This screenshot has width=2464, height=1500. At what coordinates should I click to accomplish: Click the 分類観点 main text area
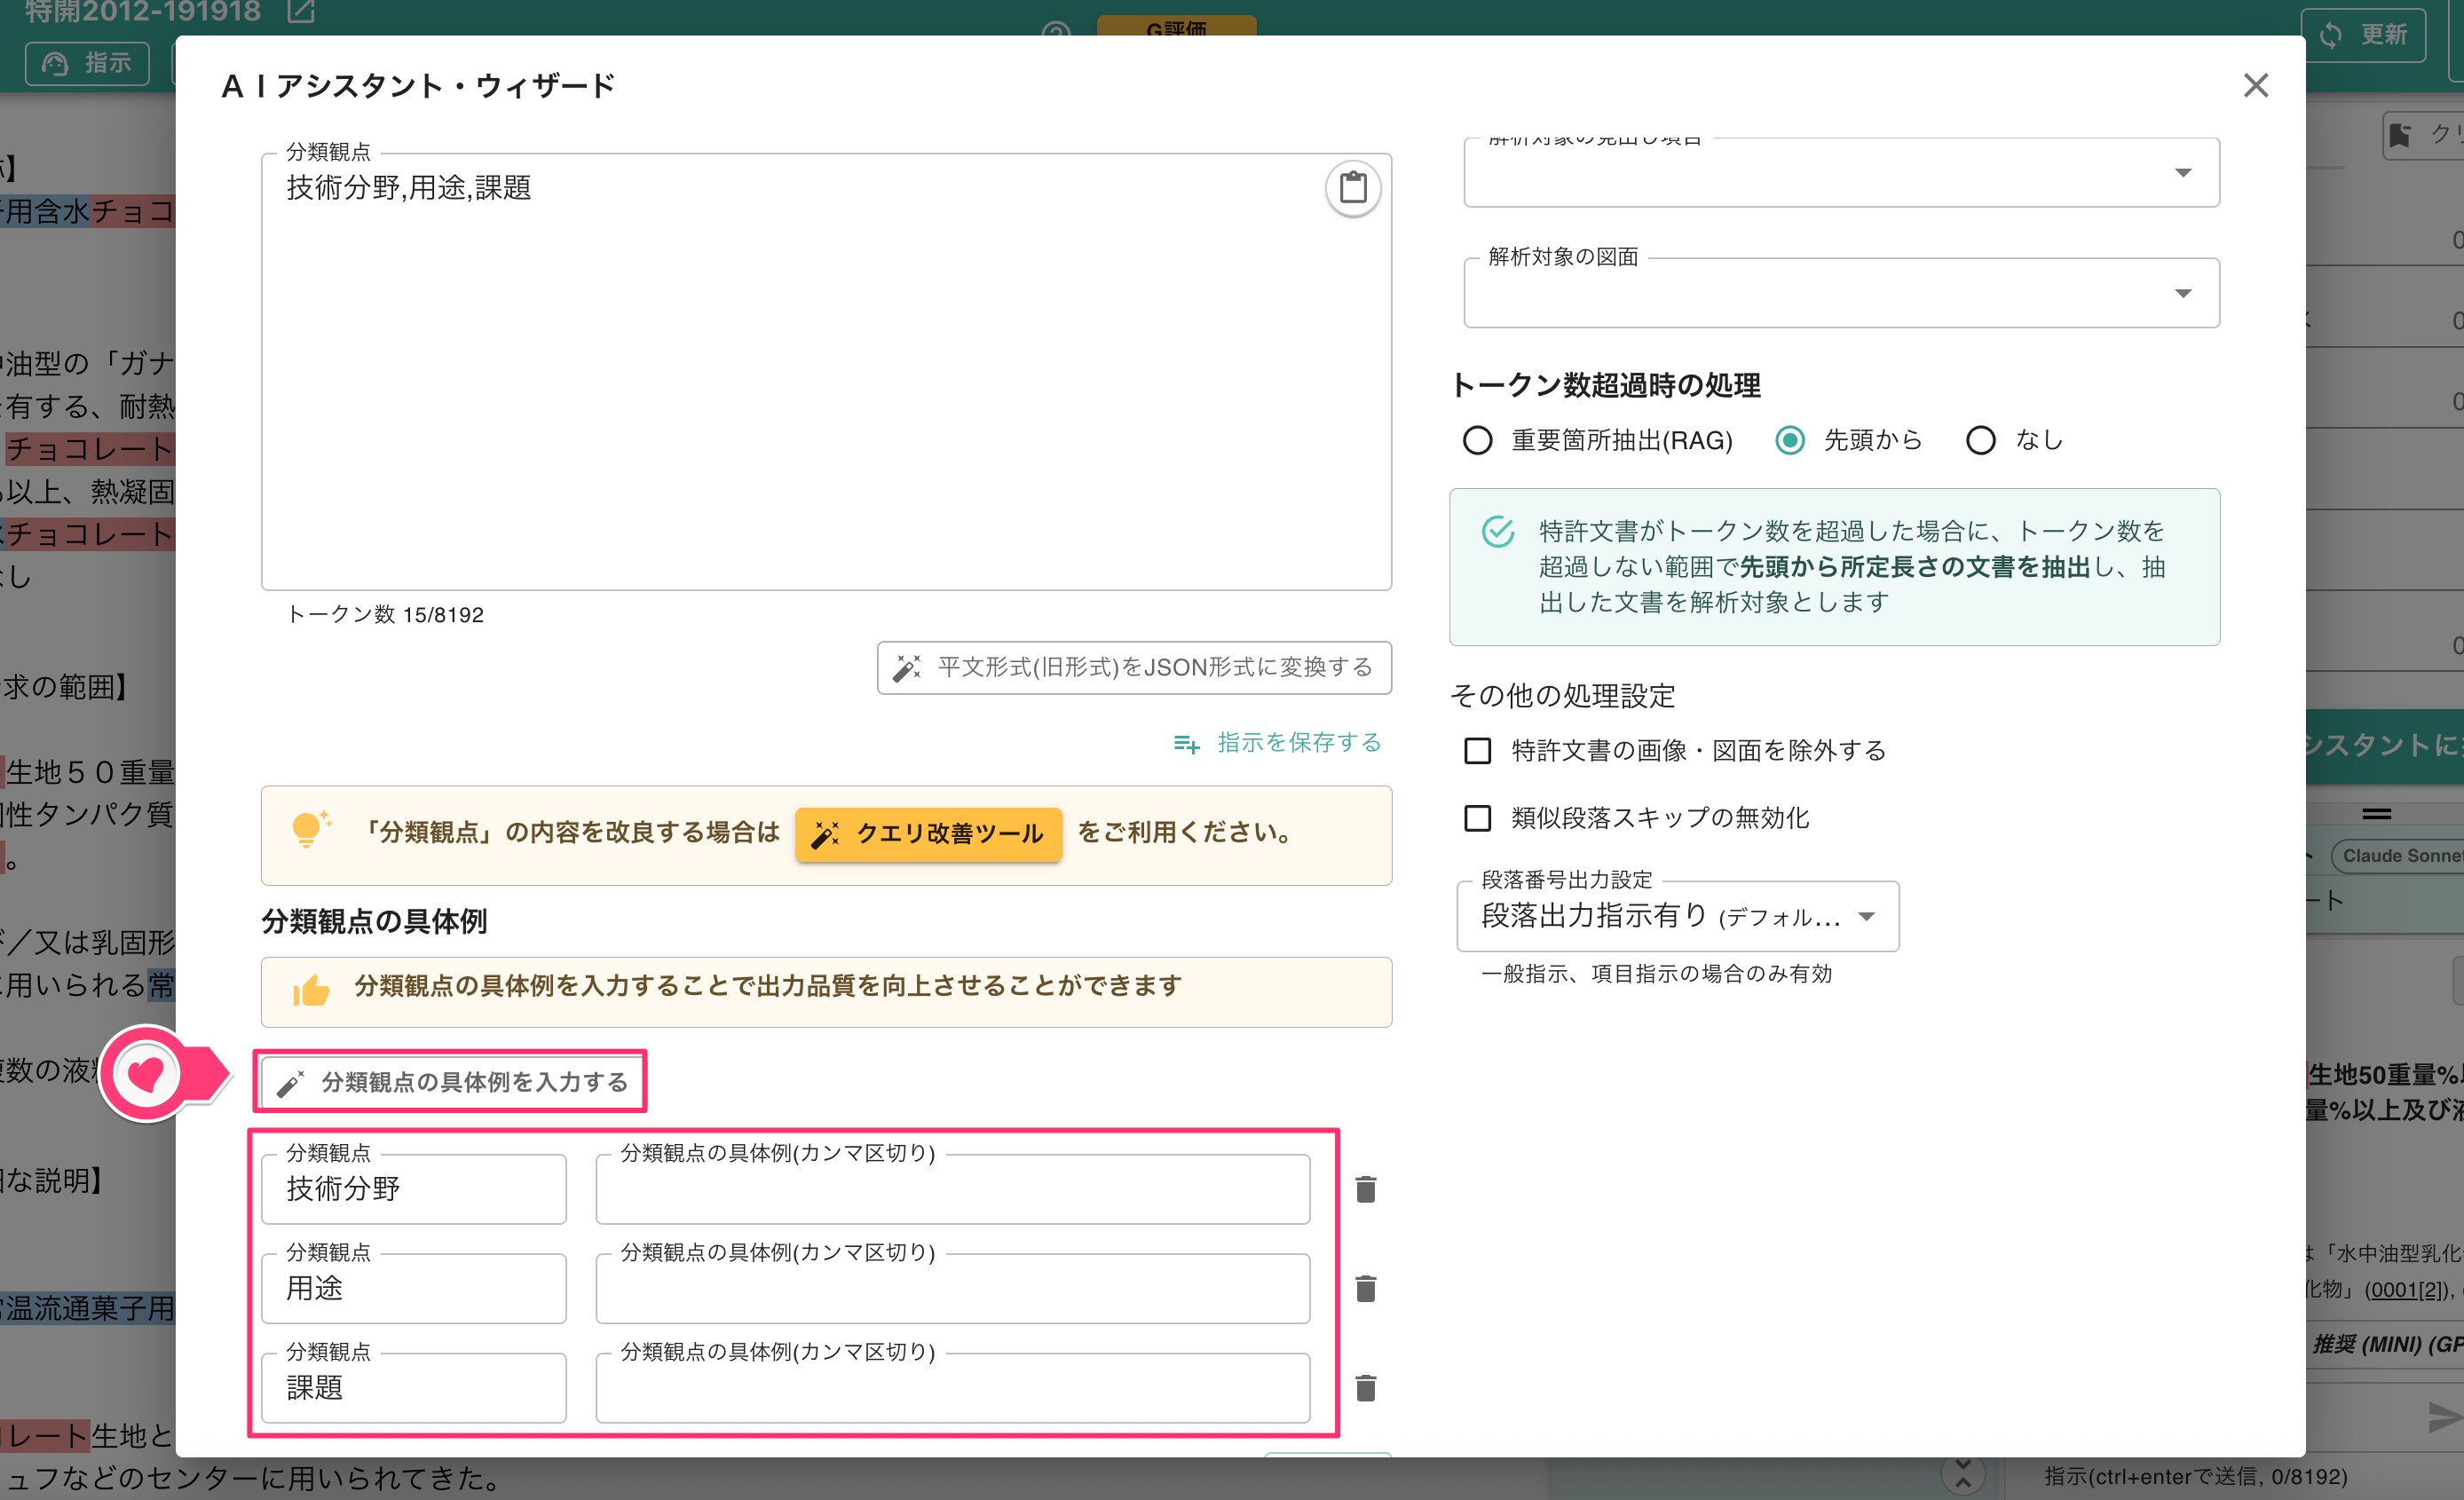[826, 371]
